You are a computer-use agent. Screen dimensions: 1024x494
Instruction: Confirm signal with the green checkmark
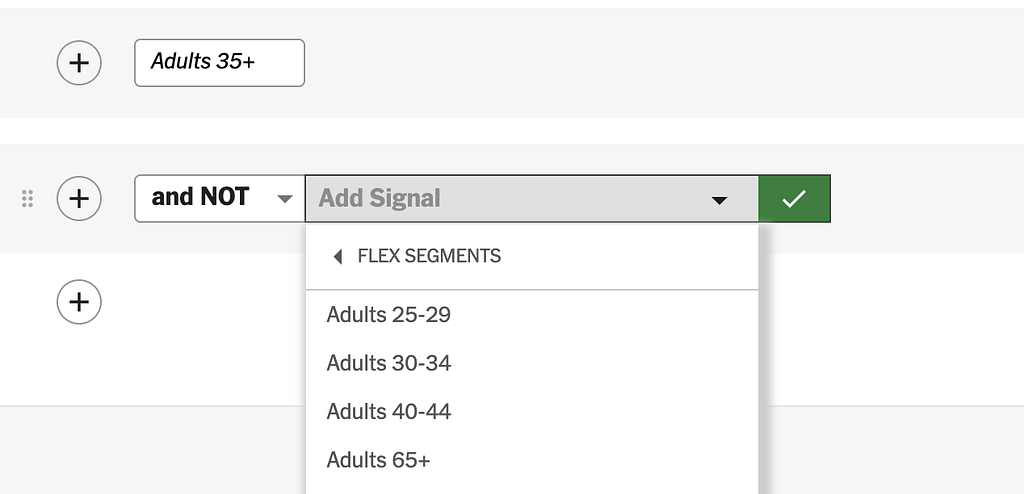point(794,198)
